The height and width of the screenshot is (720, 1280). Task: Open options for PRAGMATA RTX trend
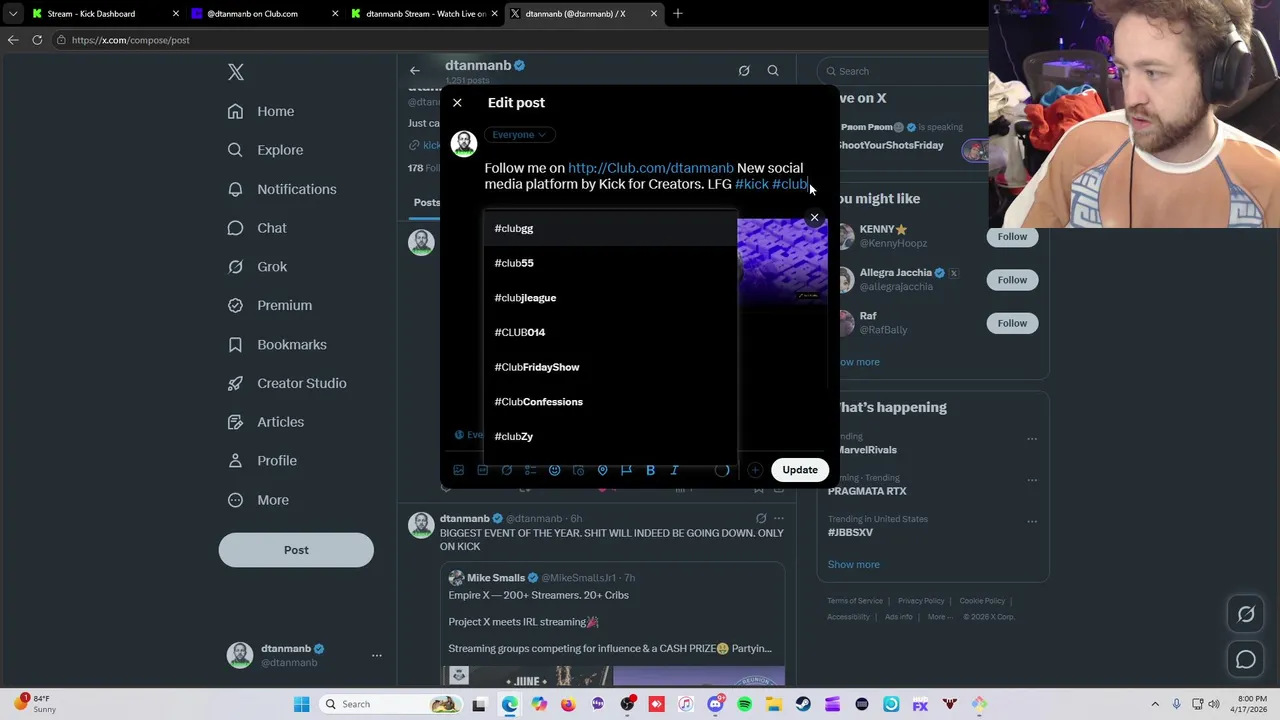[1032, 480]
